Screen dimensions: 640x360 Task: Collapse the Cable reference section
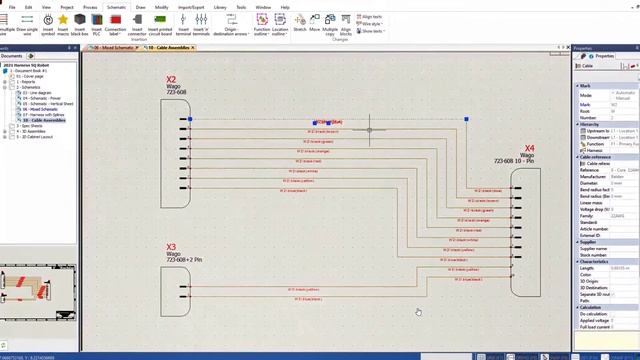click(x=578, y=157)
